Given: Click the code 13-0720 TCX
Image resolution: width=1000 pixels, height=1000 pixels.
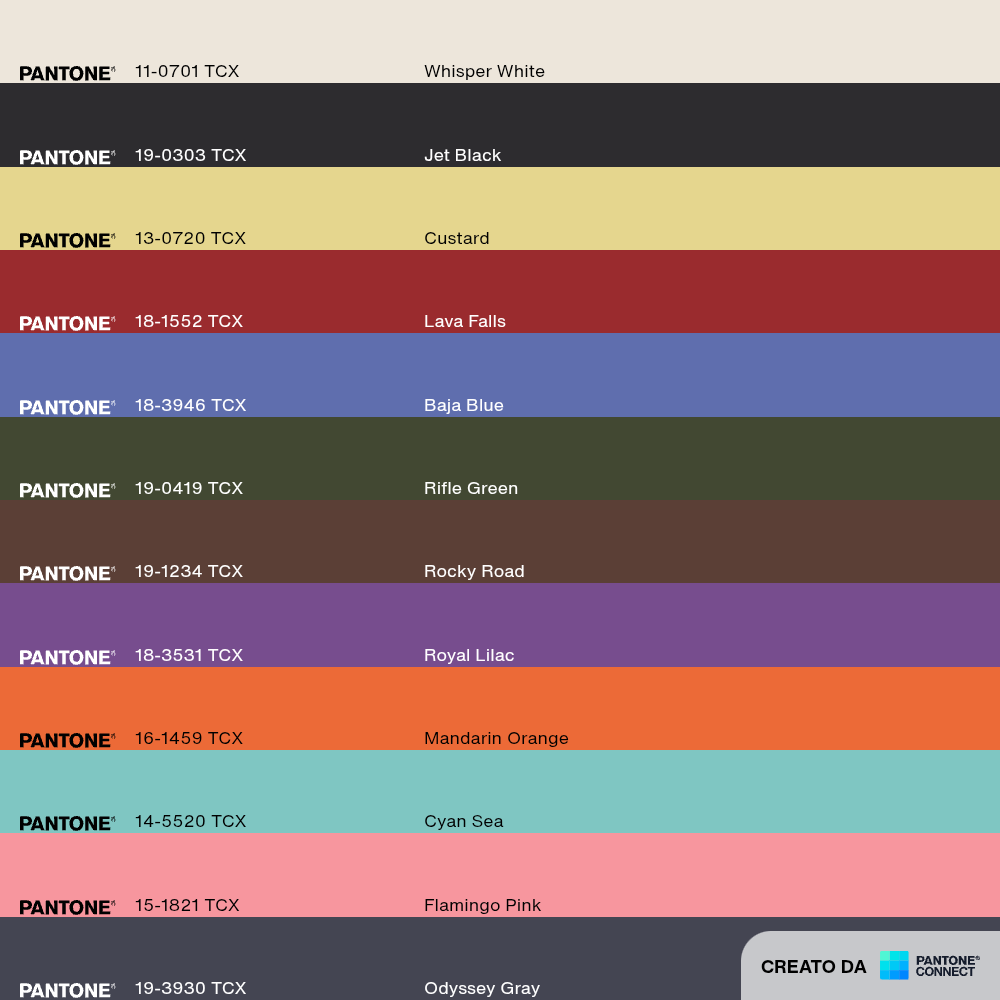Looking at the screenshot, I should [190, 239].
